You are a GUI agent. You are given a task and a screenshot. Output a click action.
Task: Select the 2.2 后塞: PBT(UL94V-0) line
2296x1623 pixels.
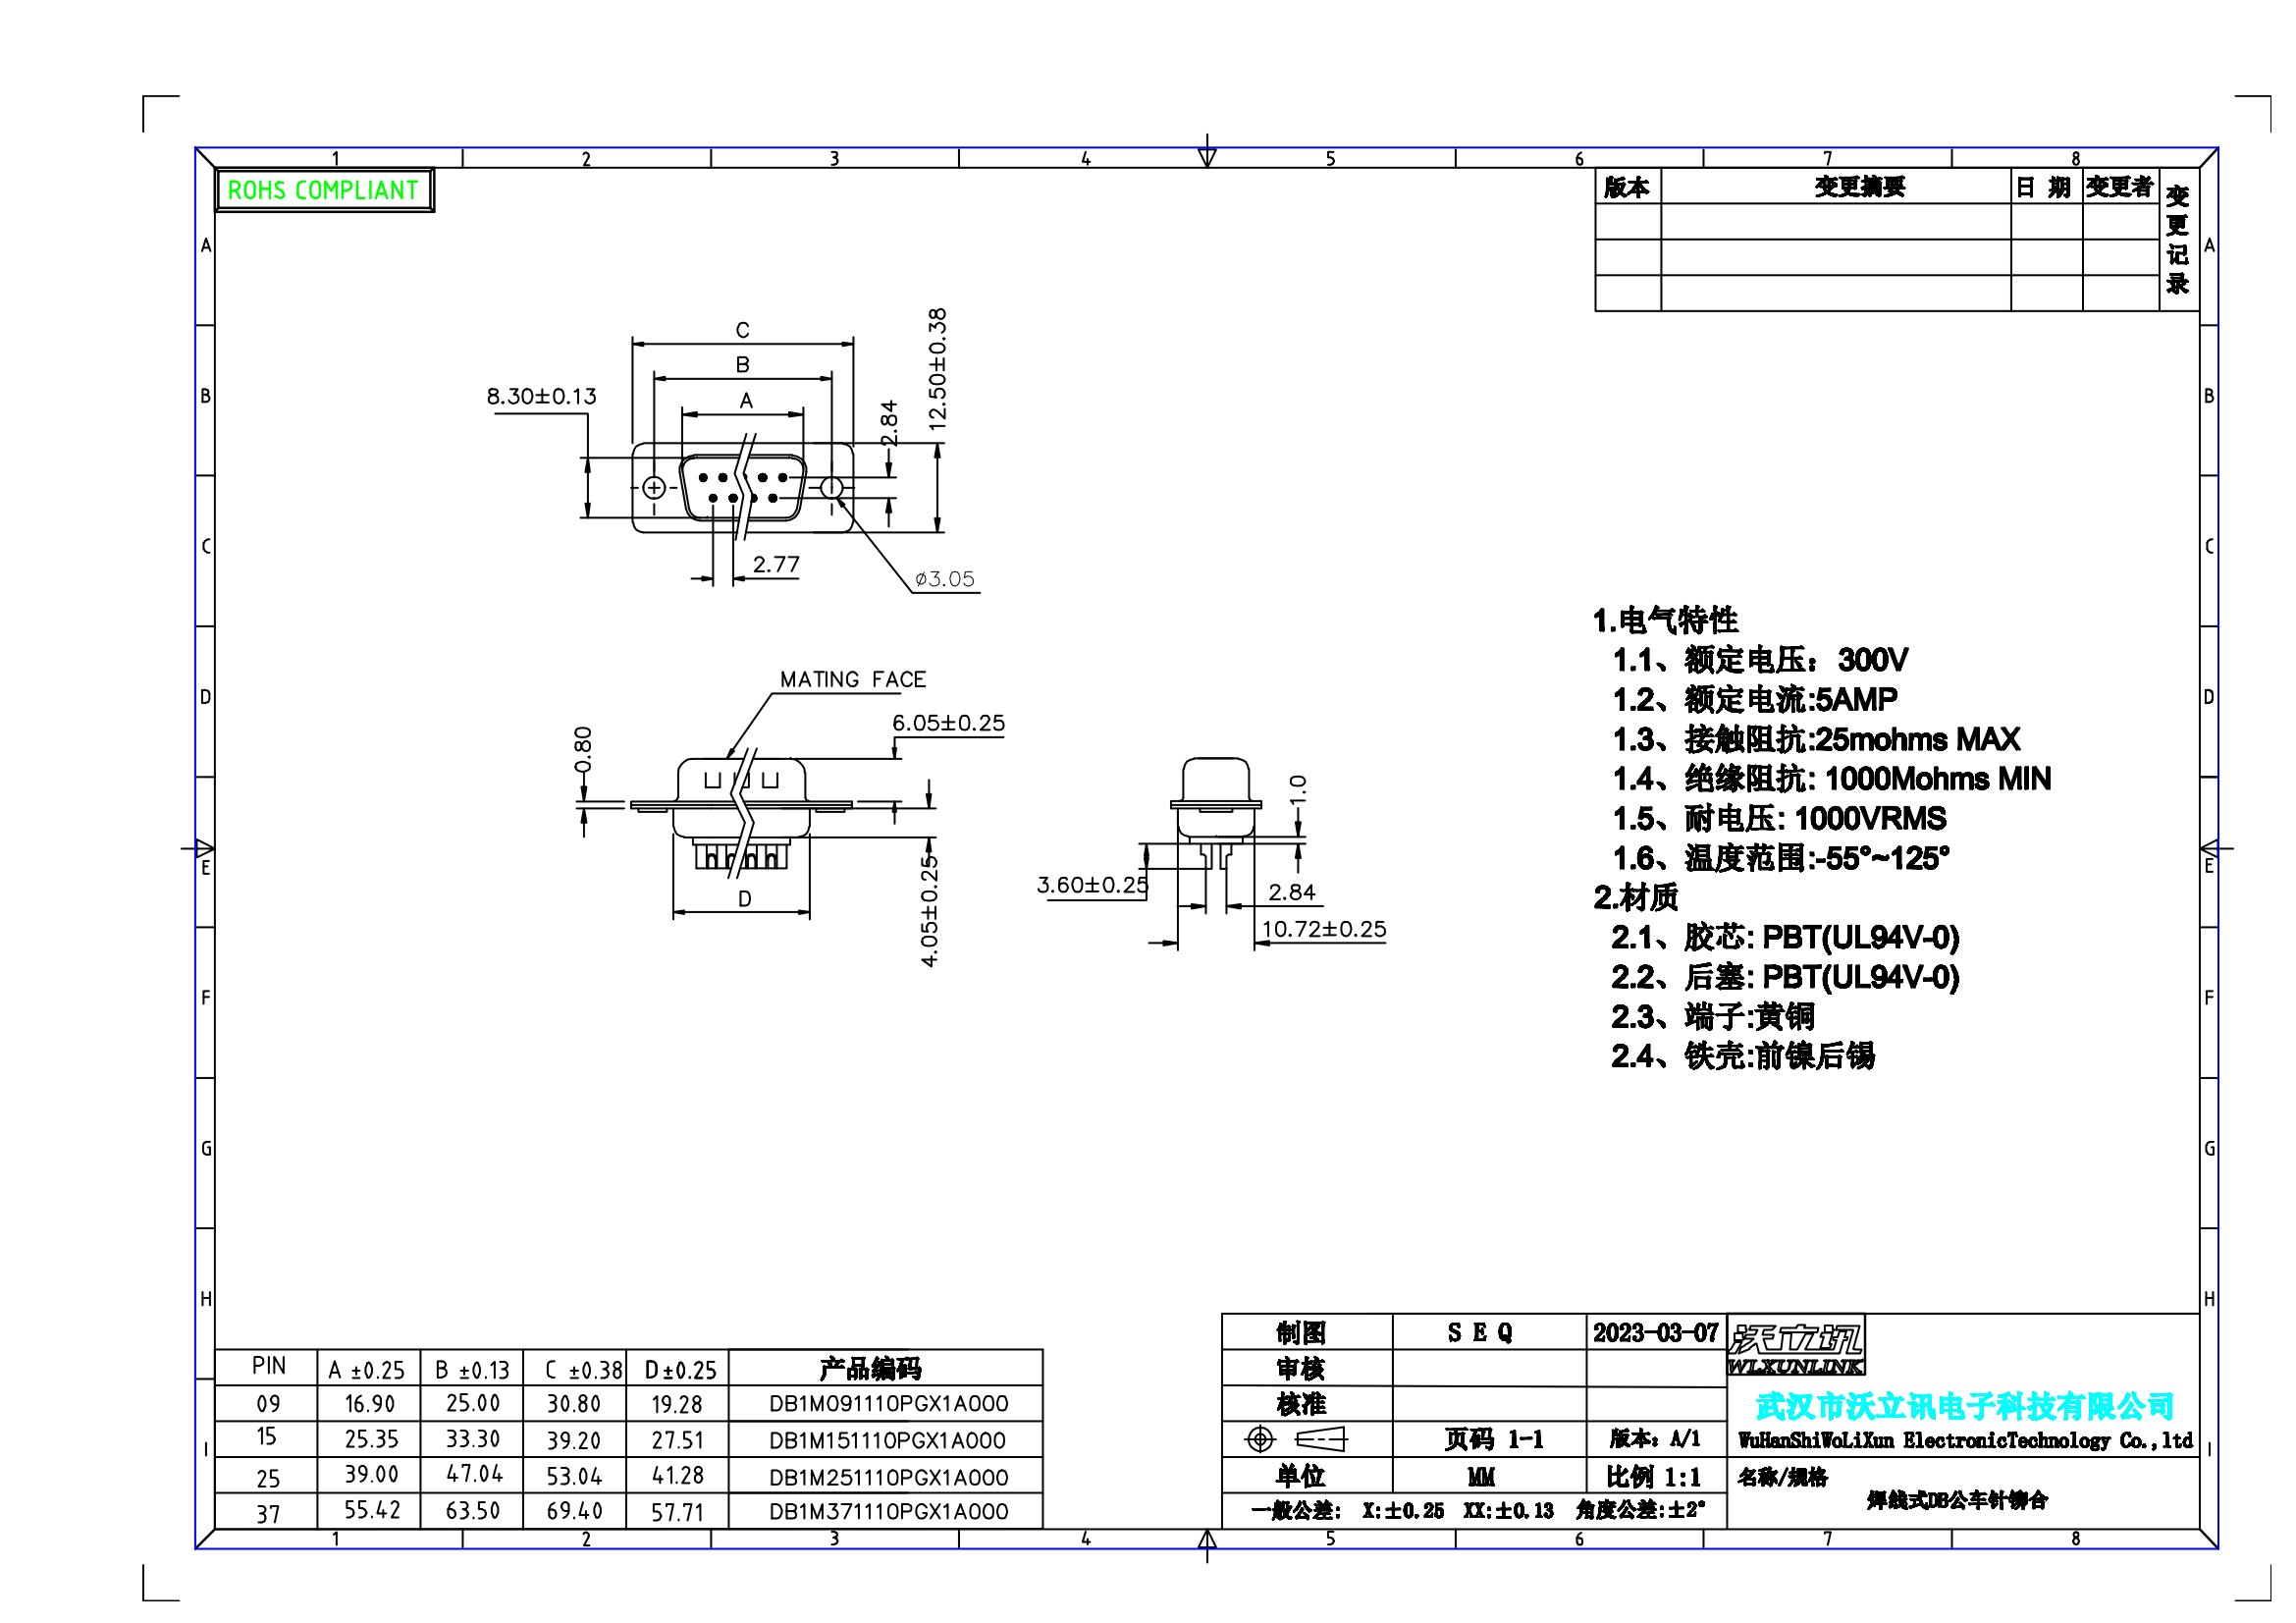click(1785, 977)
